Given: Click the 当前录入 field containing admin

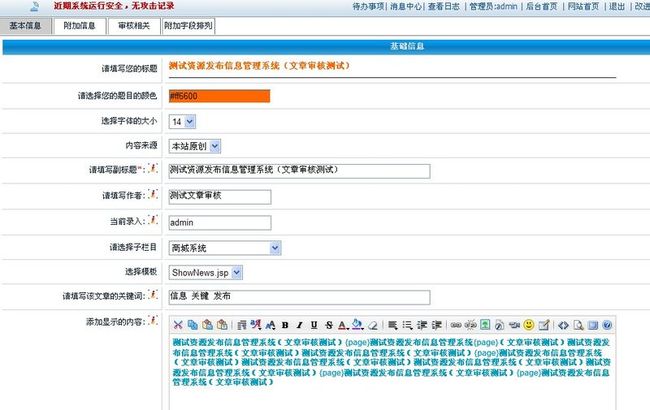Looking at the screenshot, I should 220,223.
